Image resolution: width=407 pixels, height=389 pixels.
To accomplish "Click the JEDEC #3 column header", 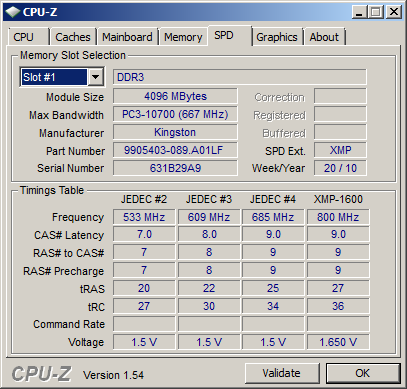I will 209,199.
